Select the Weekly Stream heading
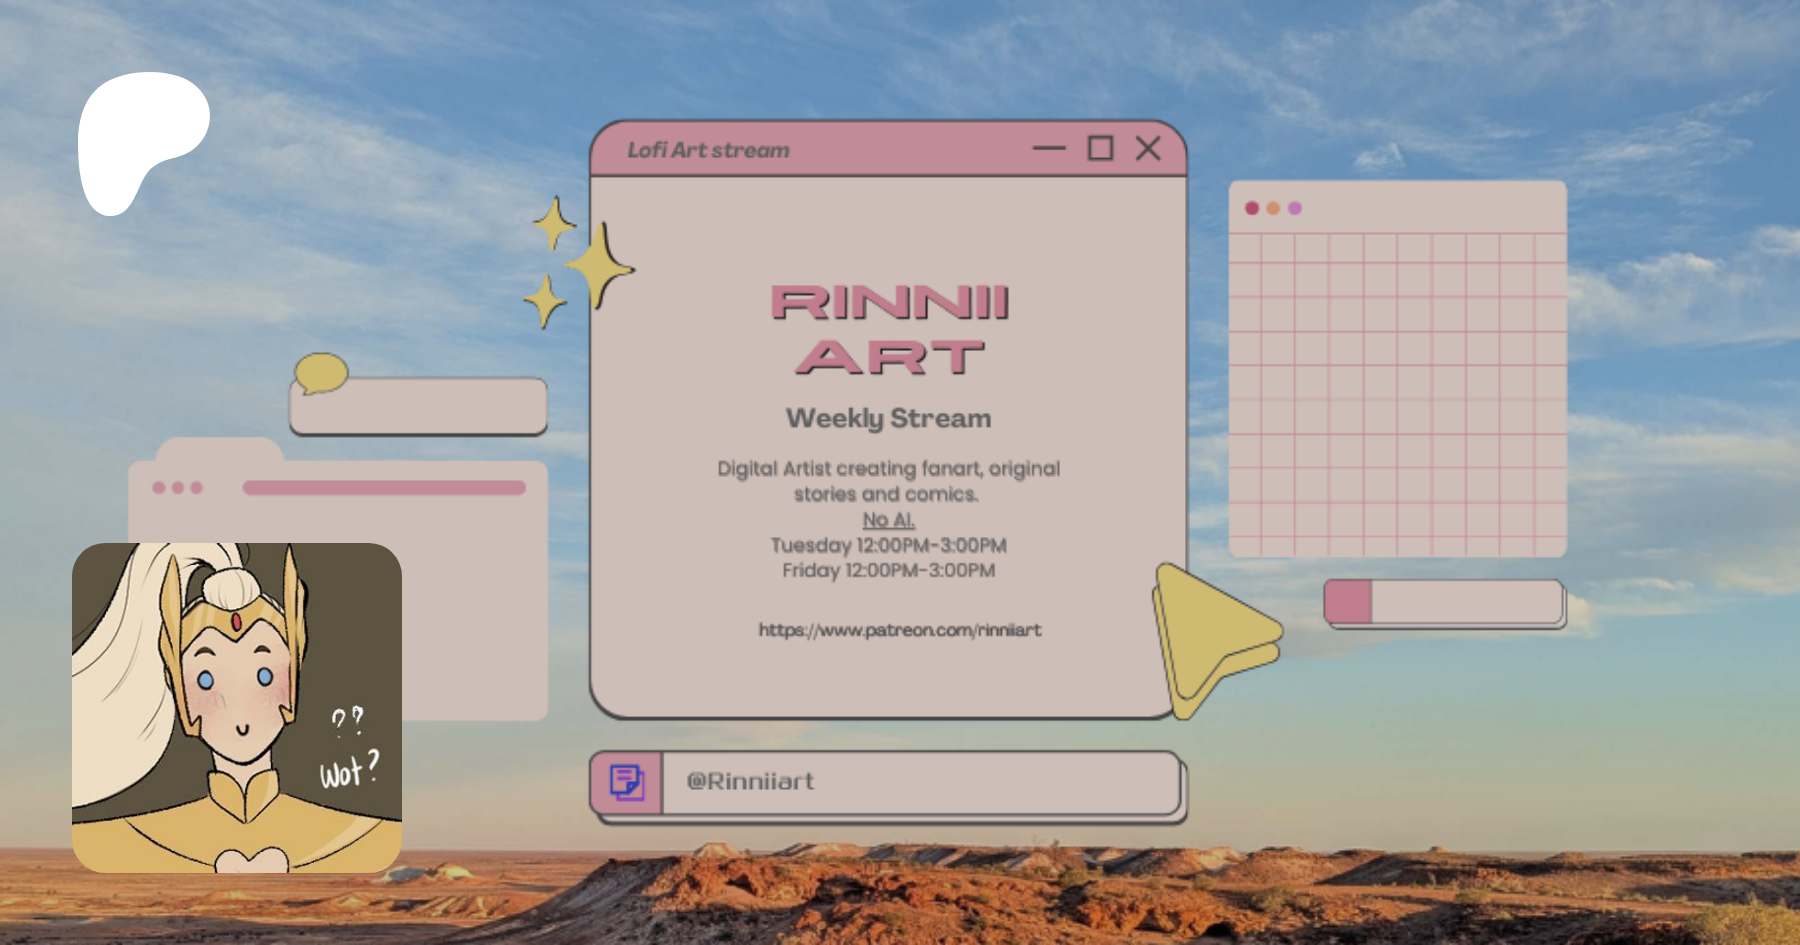The image size is (1800, 945). [888, 419]
